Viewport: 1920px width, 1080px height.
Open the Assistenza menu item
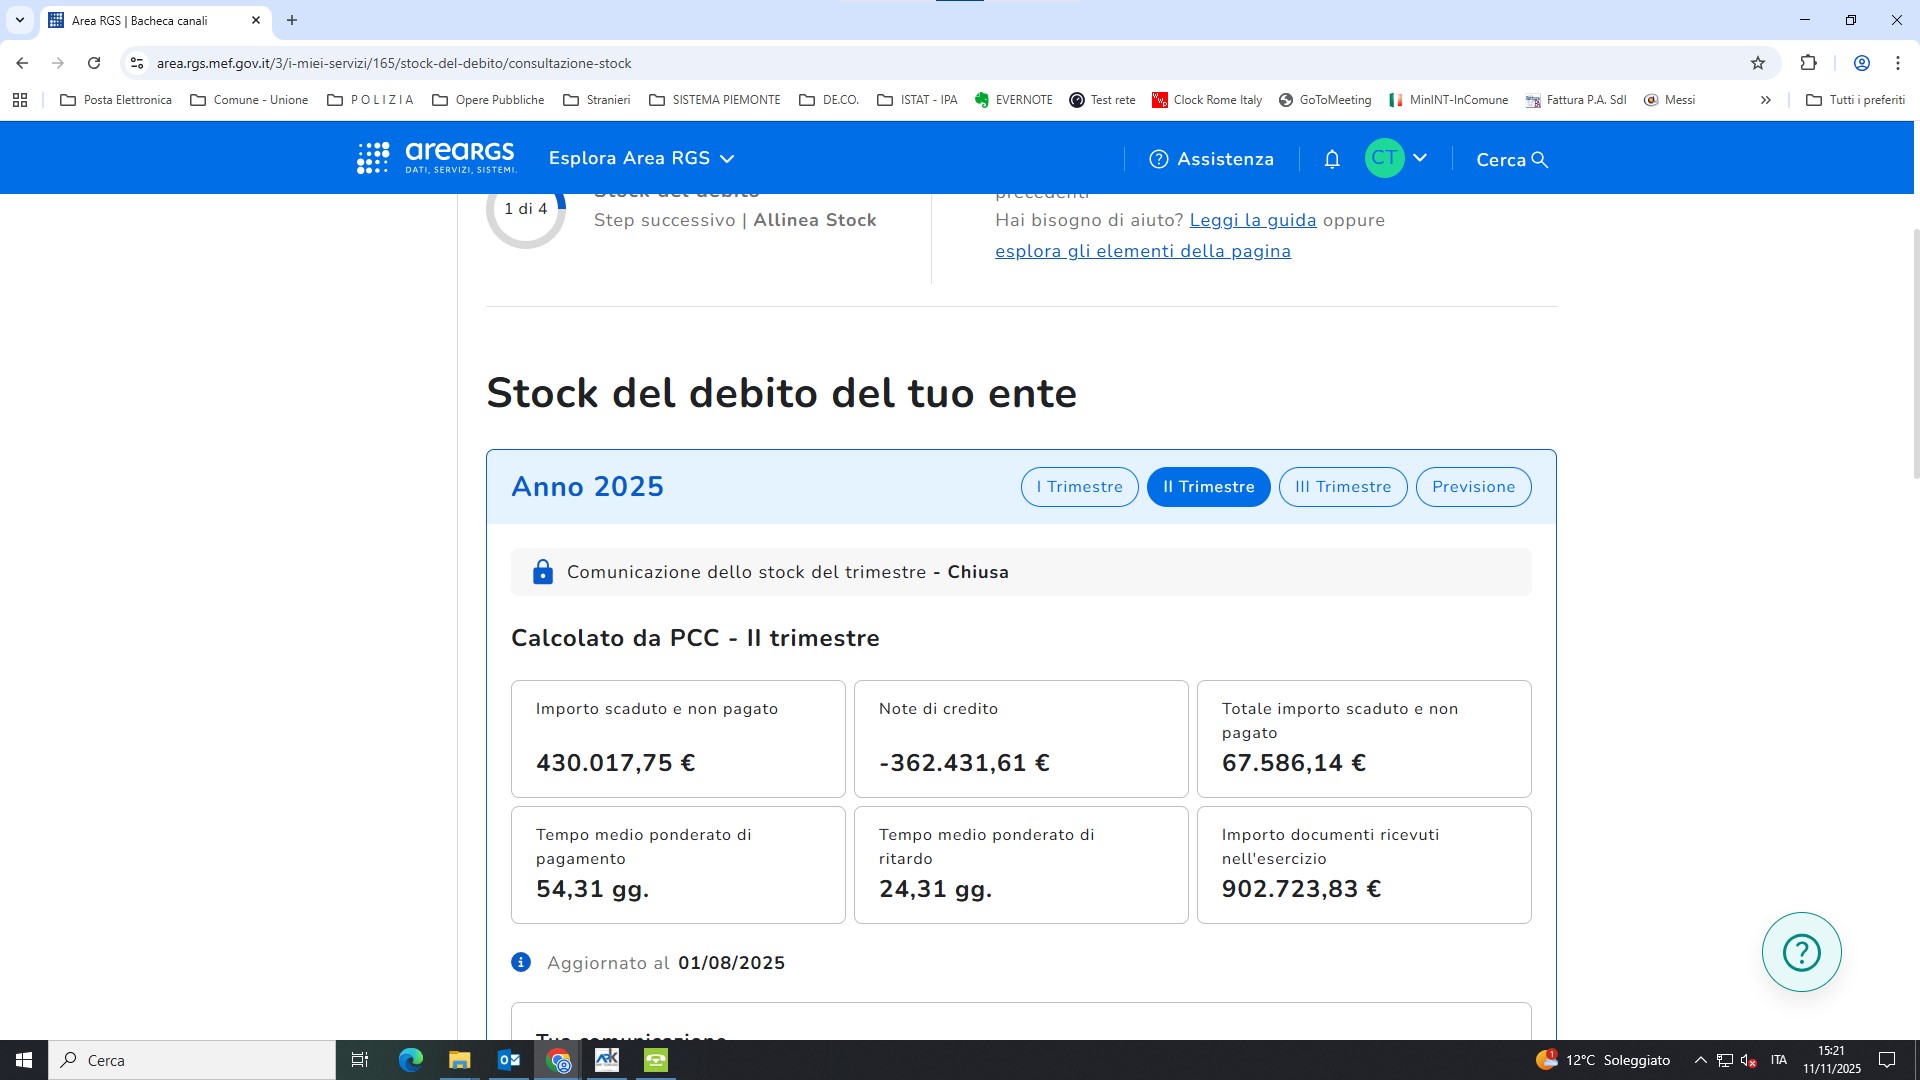1211,159
